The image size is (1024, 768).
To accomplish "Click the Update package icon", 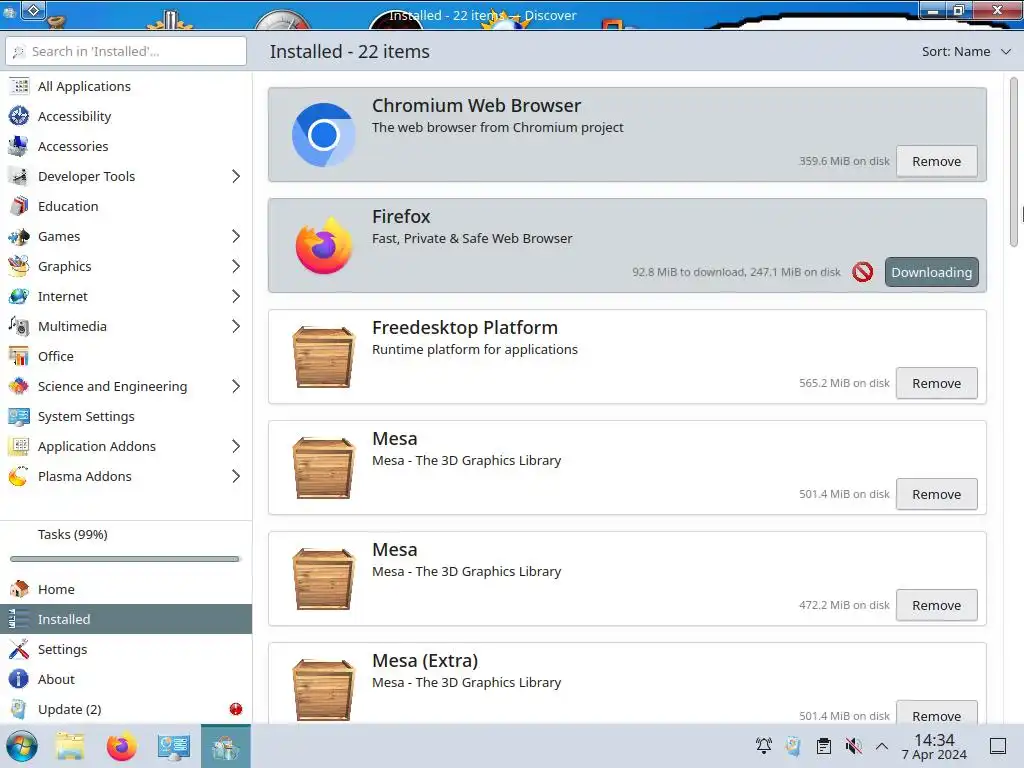I will [19, 709].
